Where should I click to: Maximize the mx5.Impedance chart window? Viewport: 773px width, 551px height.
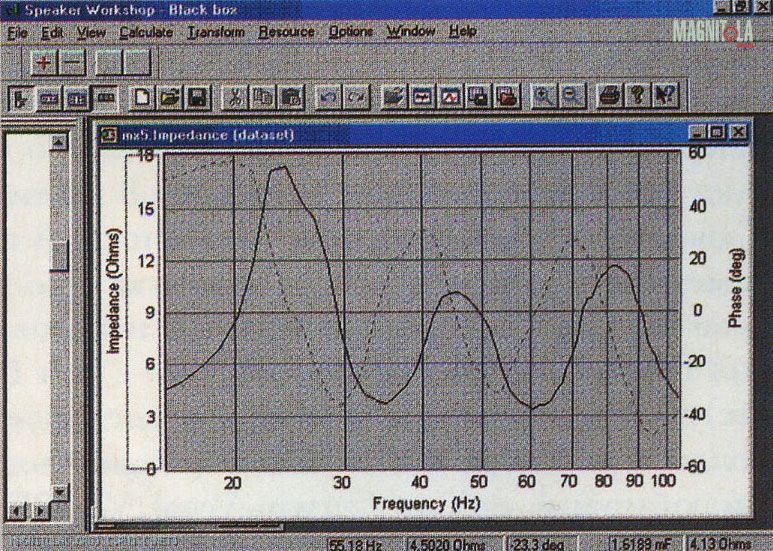[x=717, y=132]
